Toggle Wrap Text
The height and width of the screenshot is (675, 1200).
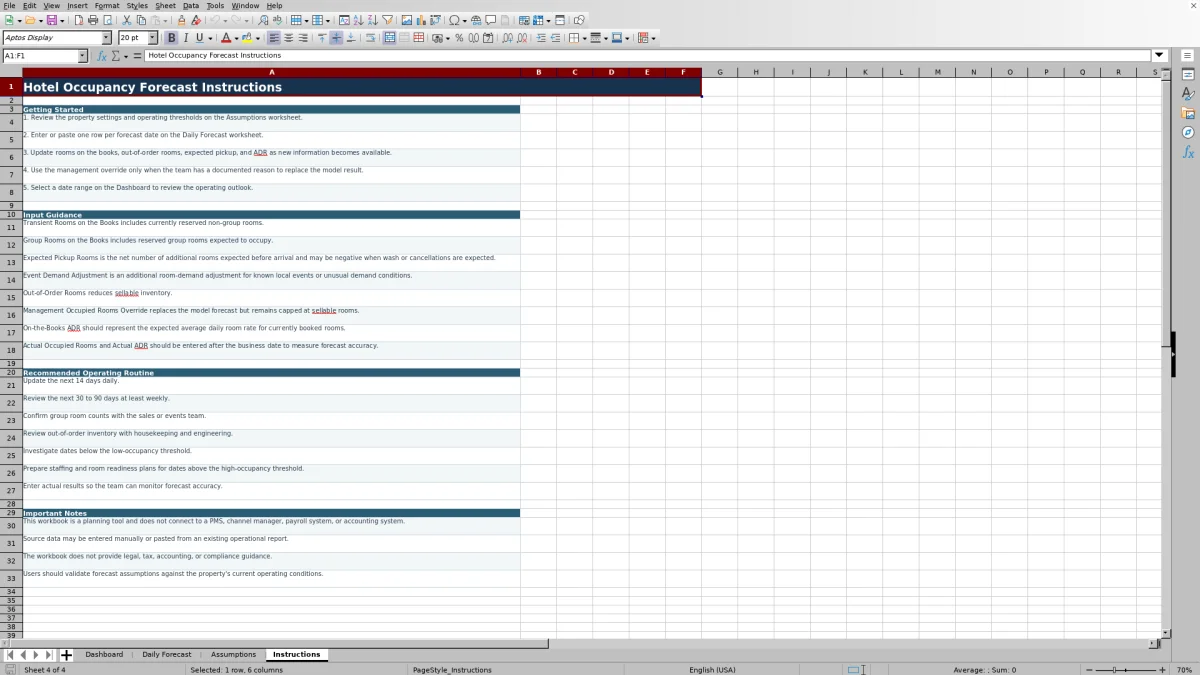[370, 38]
